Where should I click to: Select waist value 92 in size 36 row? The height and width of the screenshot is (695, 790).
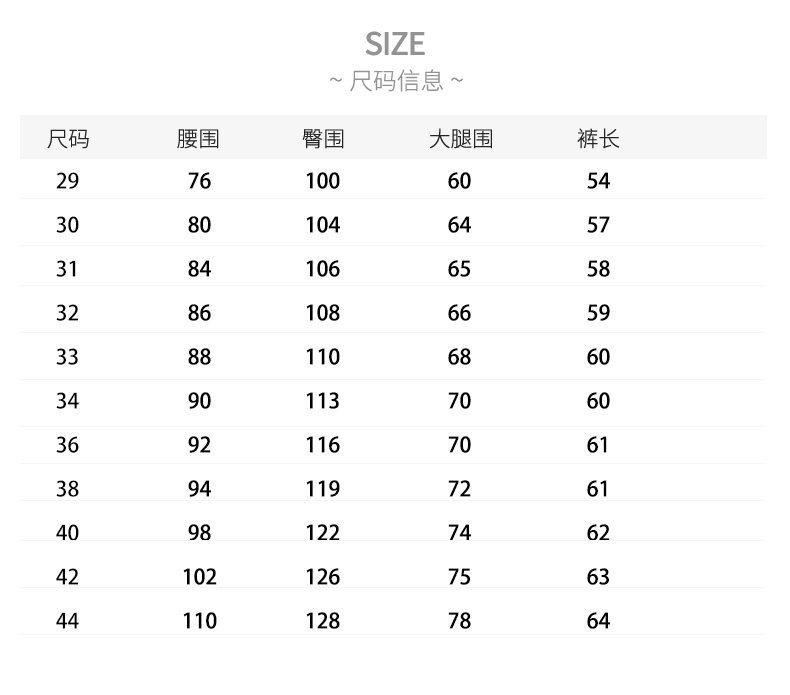pos(199,445)
